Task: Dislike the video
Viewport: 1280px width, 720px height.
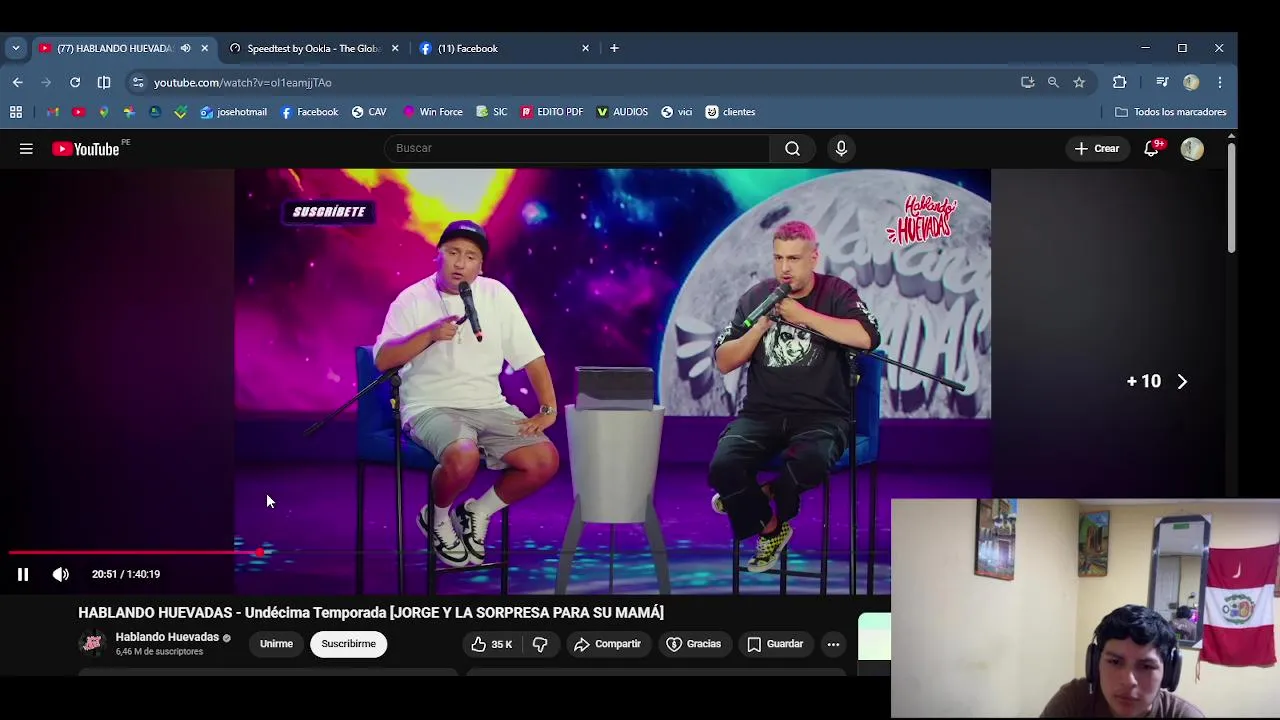Action: point(540,644)
